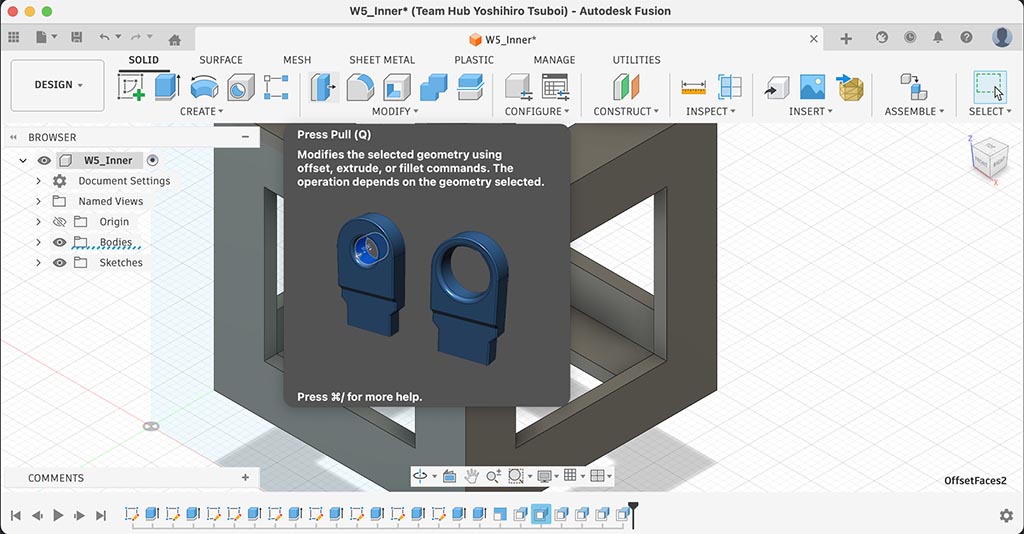
Task: Activate the Press Pull tool
Action: [x=323, y=87]
